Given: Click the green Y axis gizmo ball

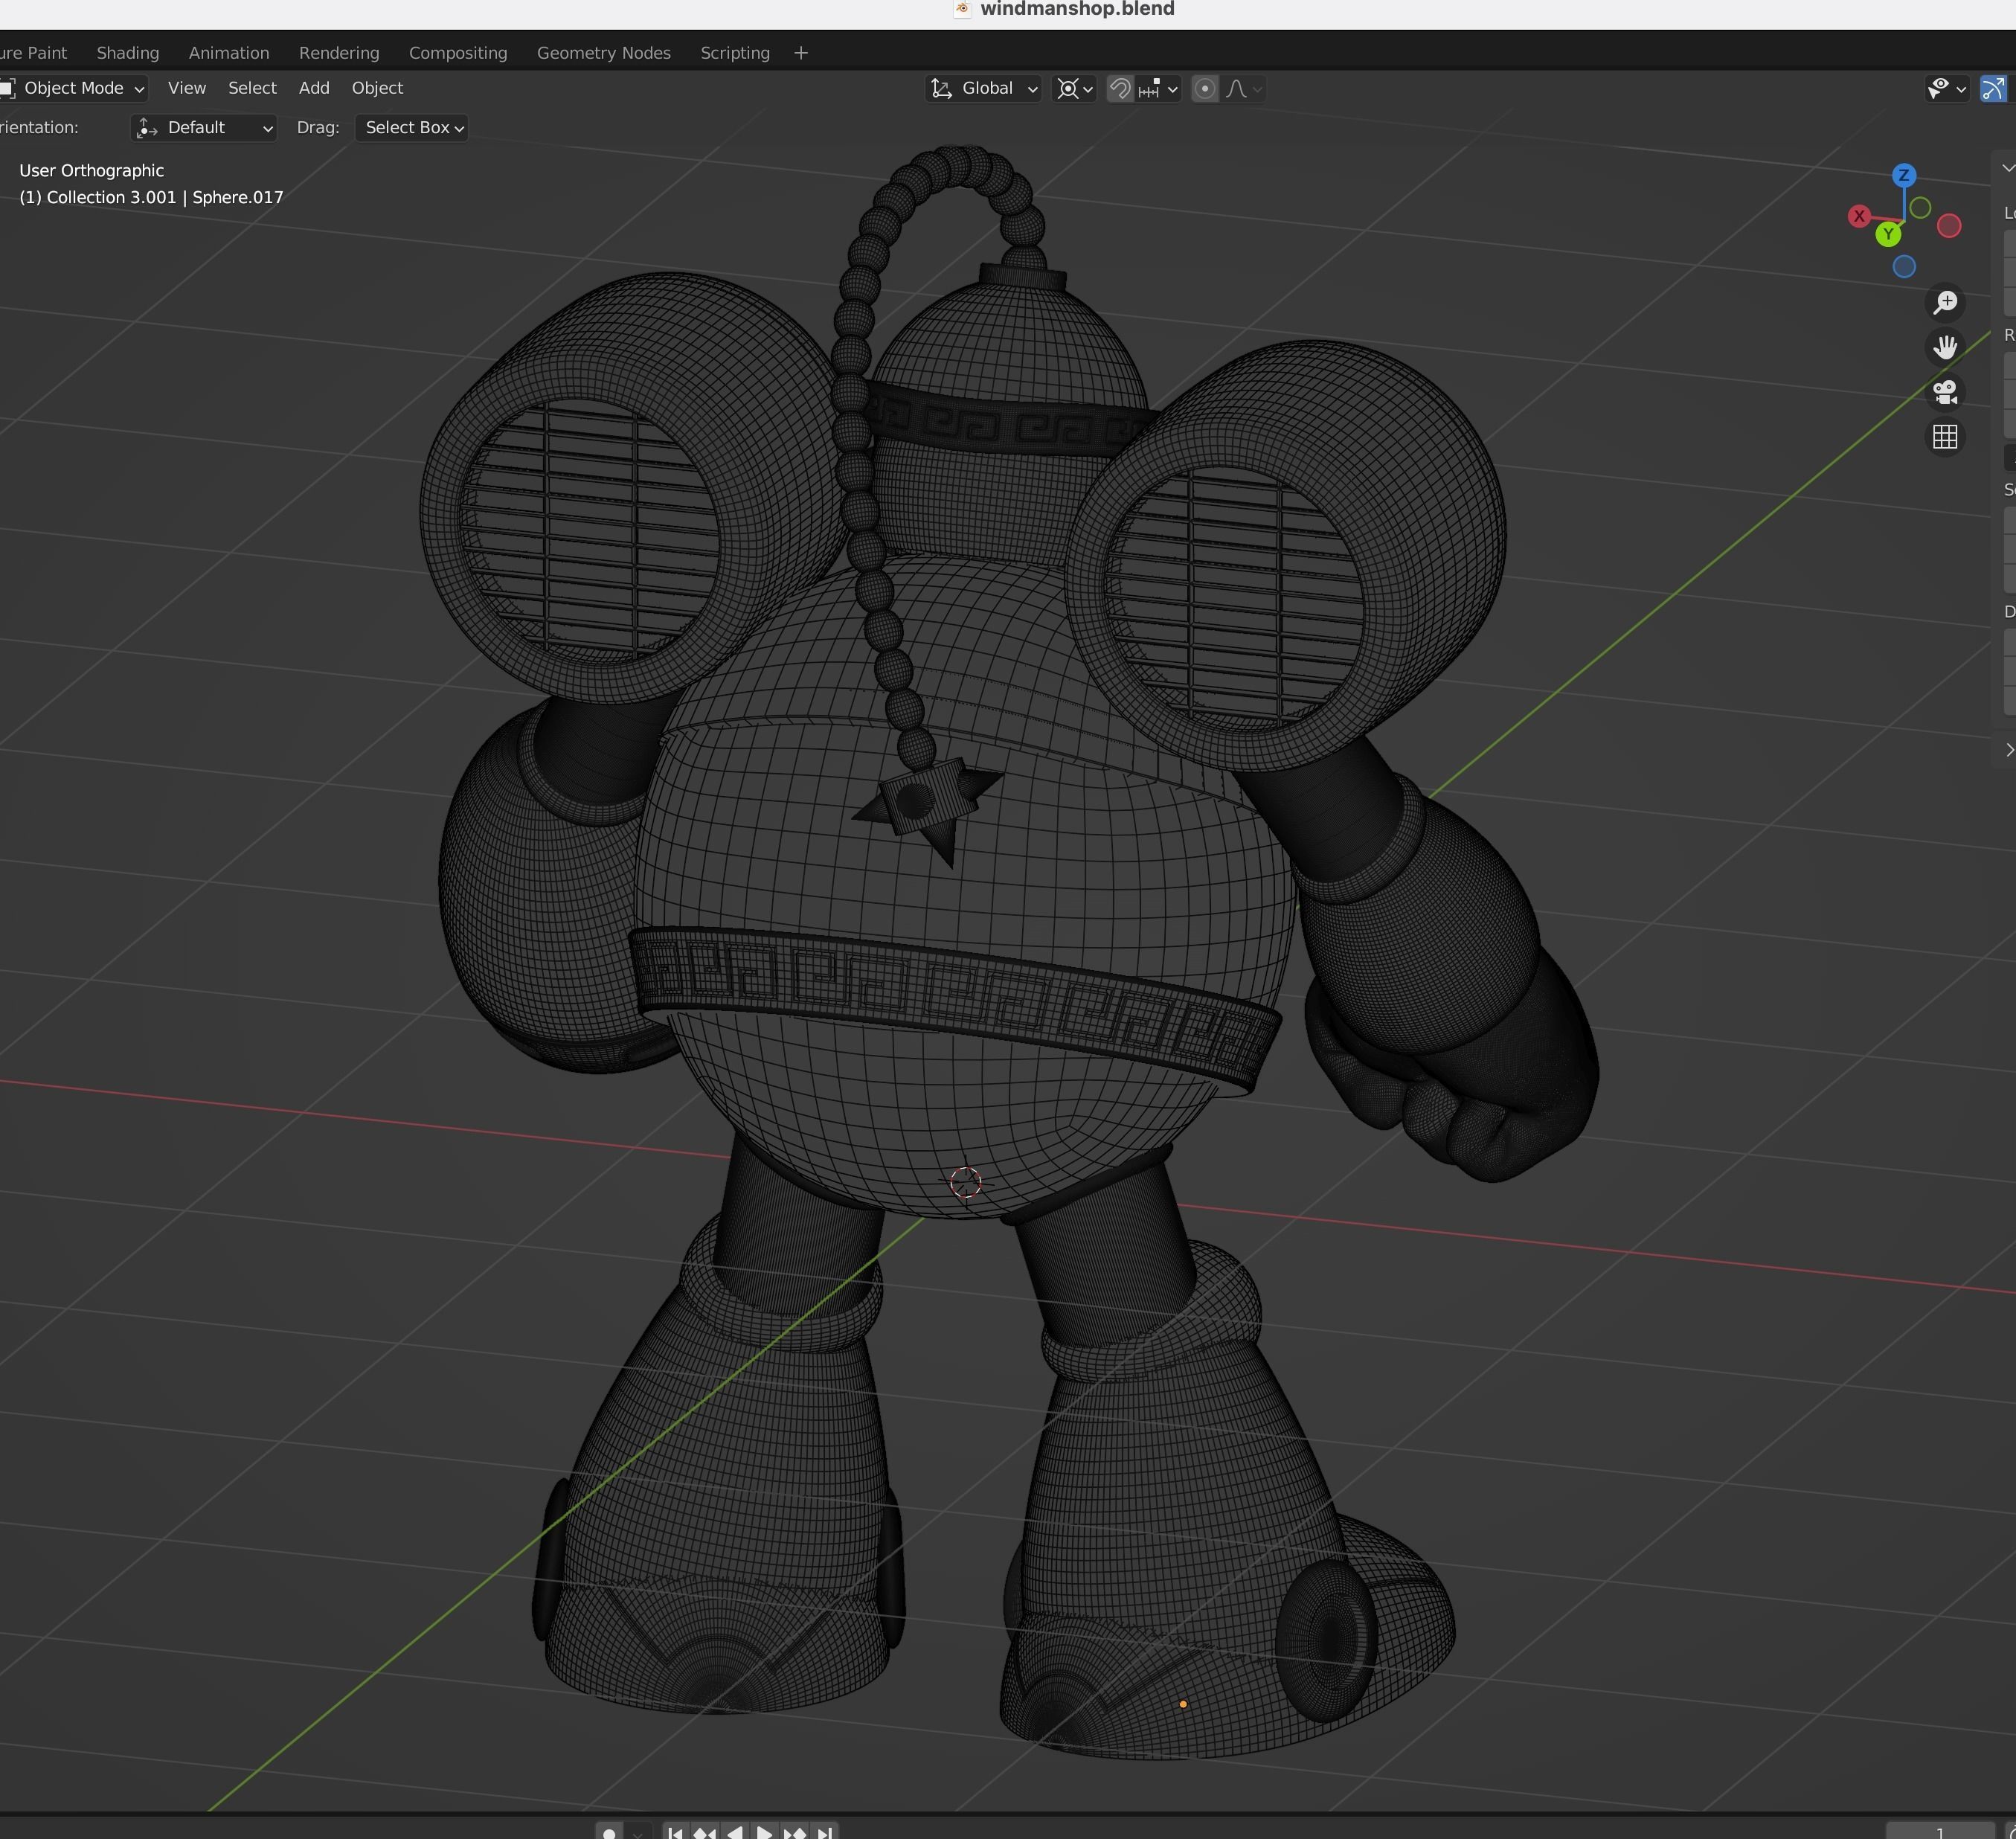Looking at the screenshot, I should pyautogui.click(x=1888, y=234).
